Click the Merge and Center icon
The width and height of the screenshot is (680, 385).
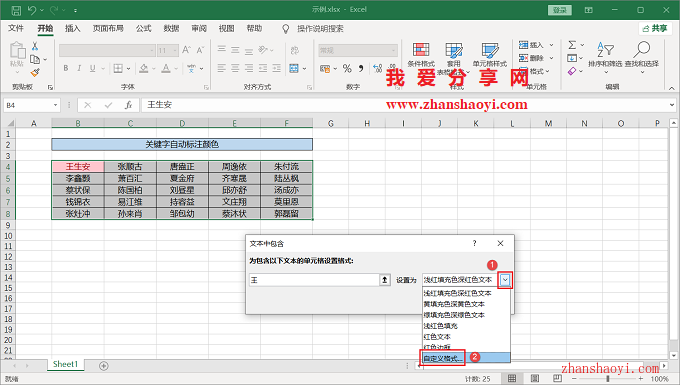pyautogui.click(x=294, y=68)
